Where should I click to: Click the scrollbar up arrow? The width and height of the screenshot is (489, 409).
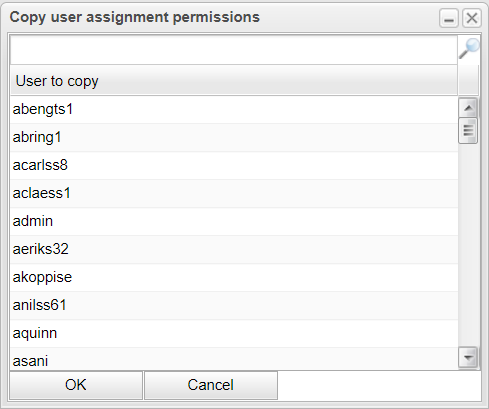coord(468,108)
